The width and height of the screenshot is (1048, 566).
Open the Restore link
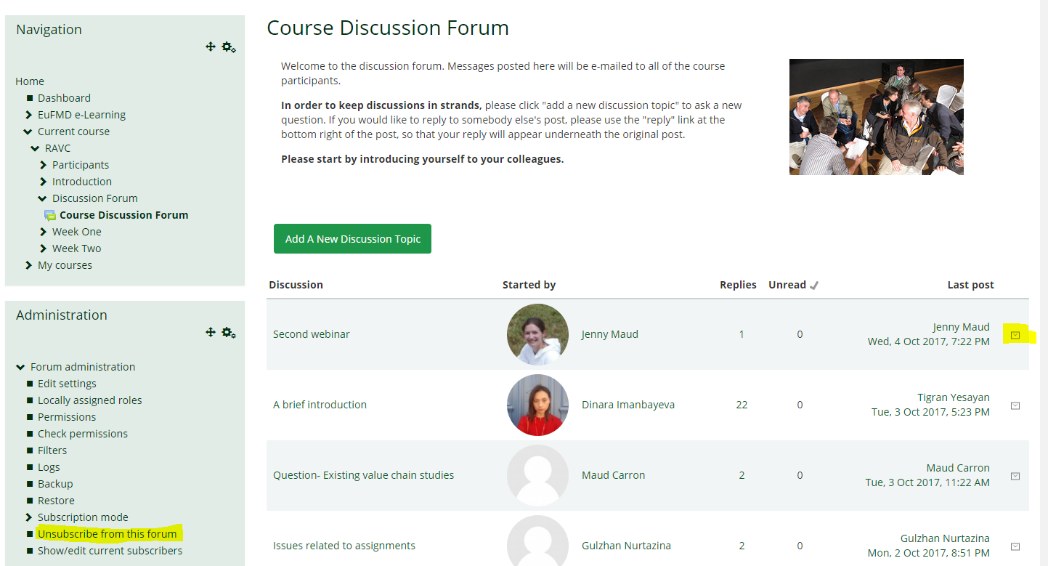pyautogui.click(x=56, y=501)
